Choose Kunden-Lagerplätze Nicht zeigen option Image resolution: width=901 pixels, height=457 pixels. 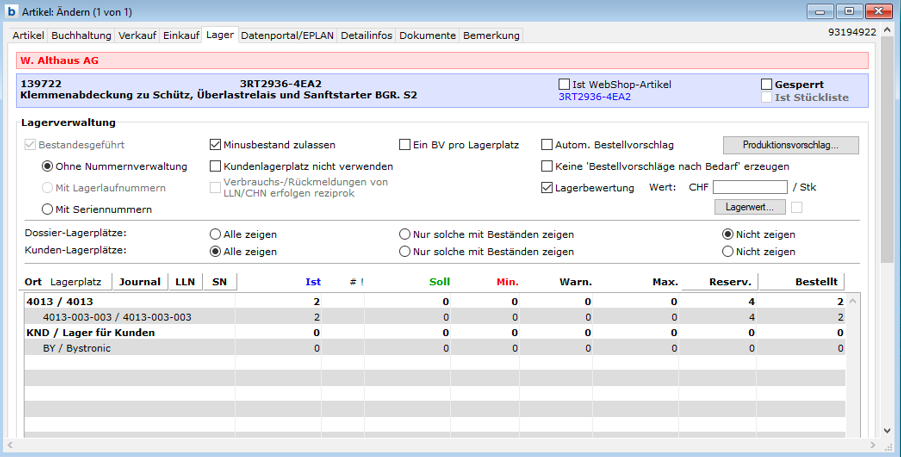coord(727,252)
